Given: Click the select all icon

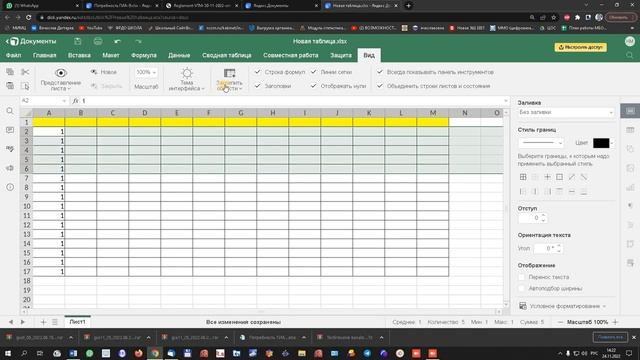Looking at the screenshot, I should click(x=25, y=86).
